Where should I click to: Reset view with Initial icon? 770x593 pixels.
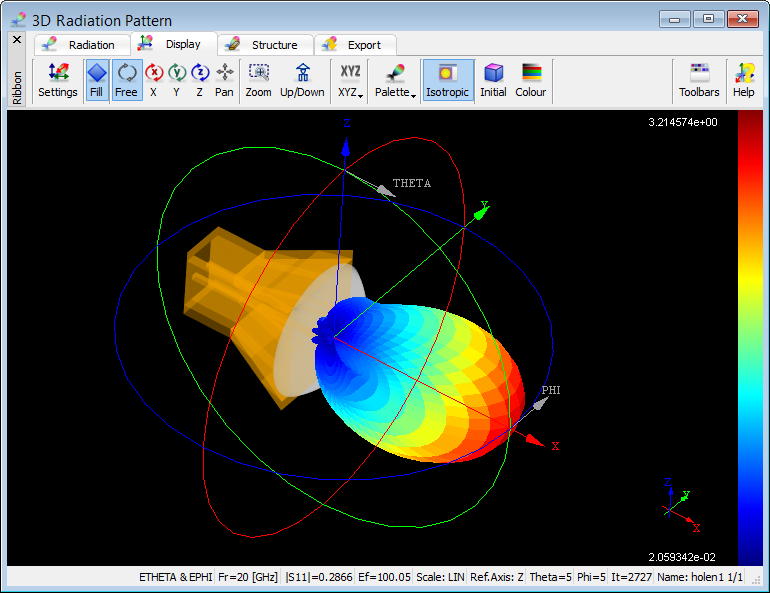coord(493,80)
